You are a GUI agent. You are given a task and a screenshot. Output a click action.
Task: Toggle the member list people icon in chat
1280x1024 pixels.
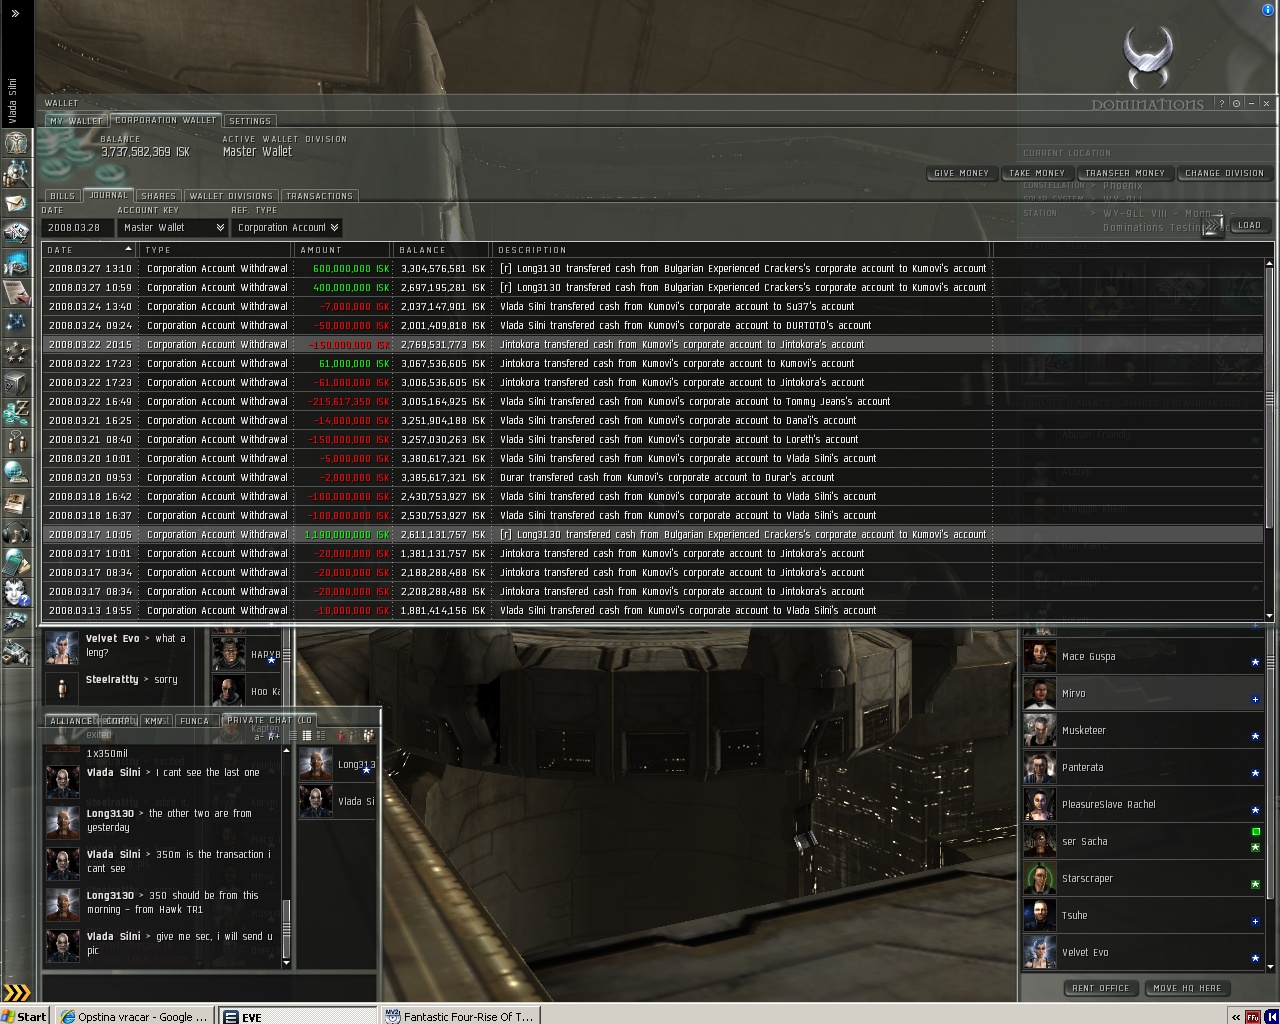click(x=367, y=736)
